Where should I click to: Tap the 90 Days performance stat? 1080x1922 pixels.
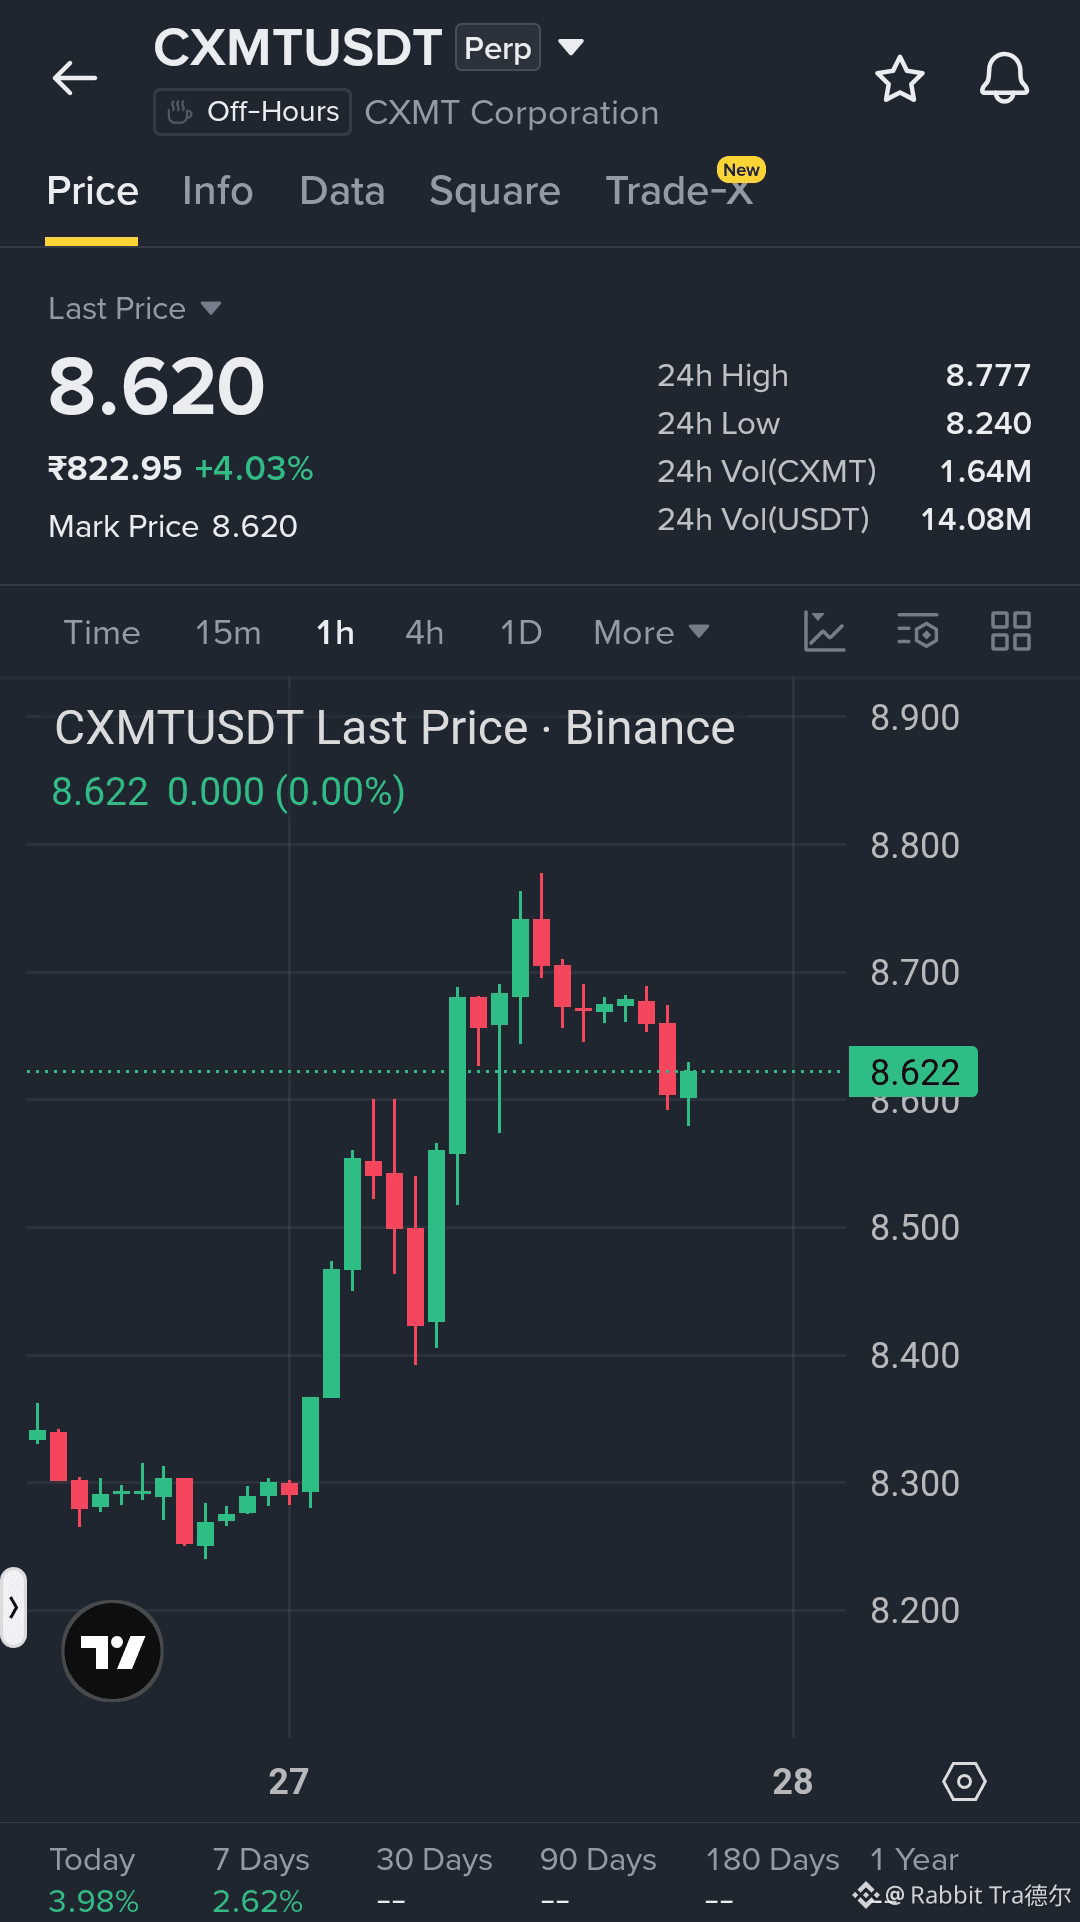598,1880
